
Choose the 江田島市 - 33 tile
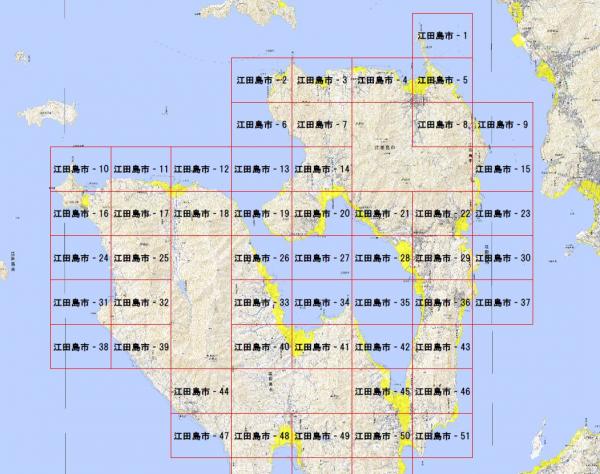(x=261, y=302)
